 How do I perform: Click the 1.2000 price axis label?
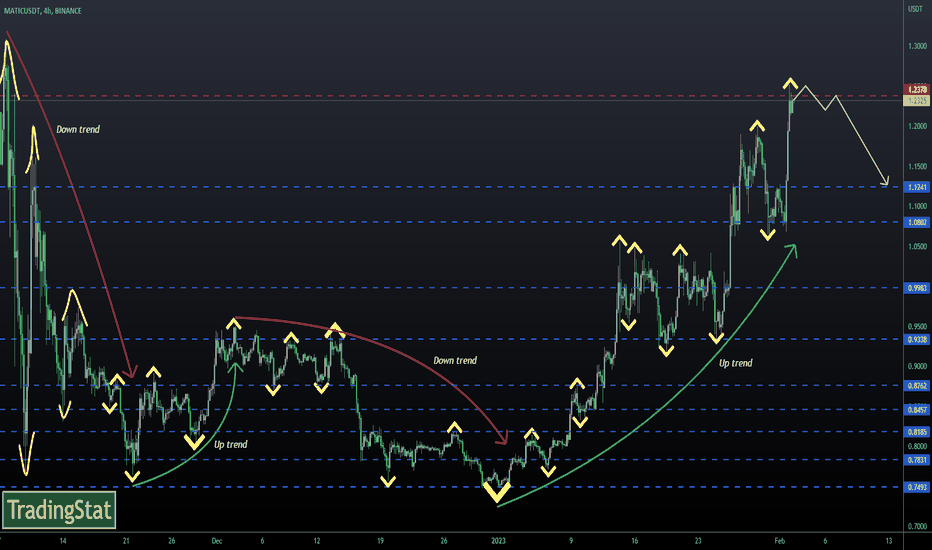[x=917, y=126]
